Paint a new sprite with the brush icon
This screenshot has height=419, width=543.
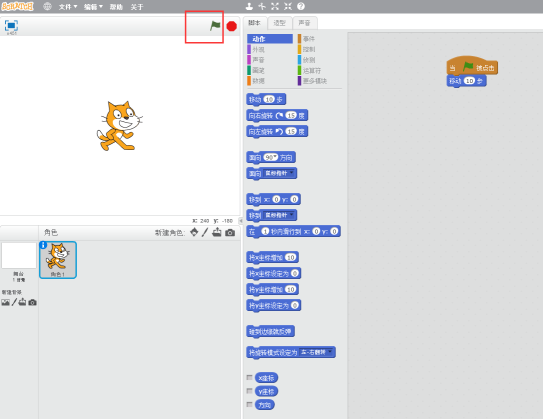[x=205, y=232]
